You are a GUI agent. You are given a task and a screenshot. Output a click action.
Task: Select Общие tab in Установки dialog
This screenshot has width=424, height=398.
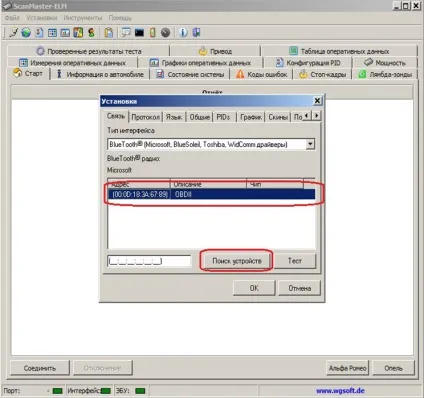pyautogui.click(x=199, y=117)
